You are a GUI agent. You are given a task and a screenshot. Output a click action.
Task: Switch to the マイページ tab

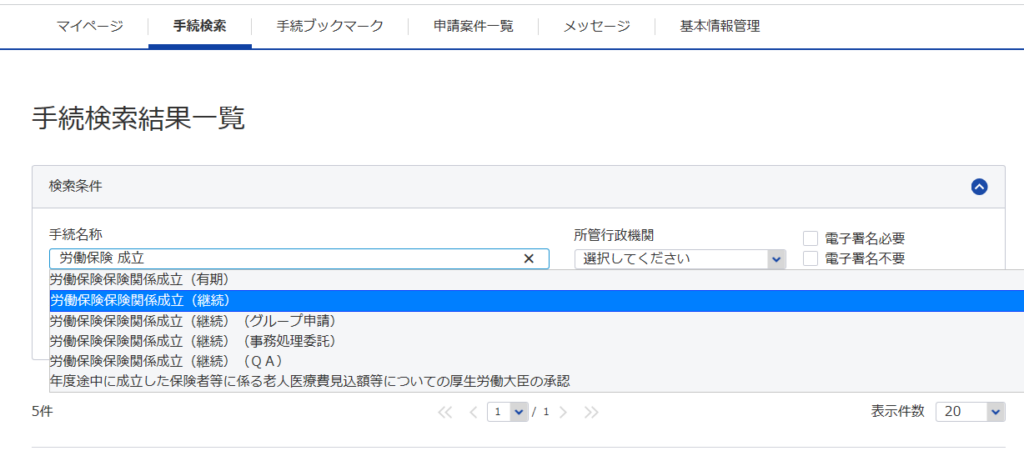pyautogui.click(x=90, y=26)
